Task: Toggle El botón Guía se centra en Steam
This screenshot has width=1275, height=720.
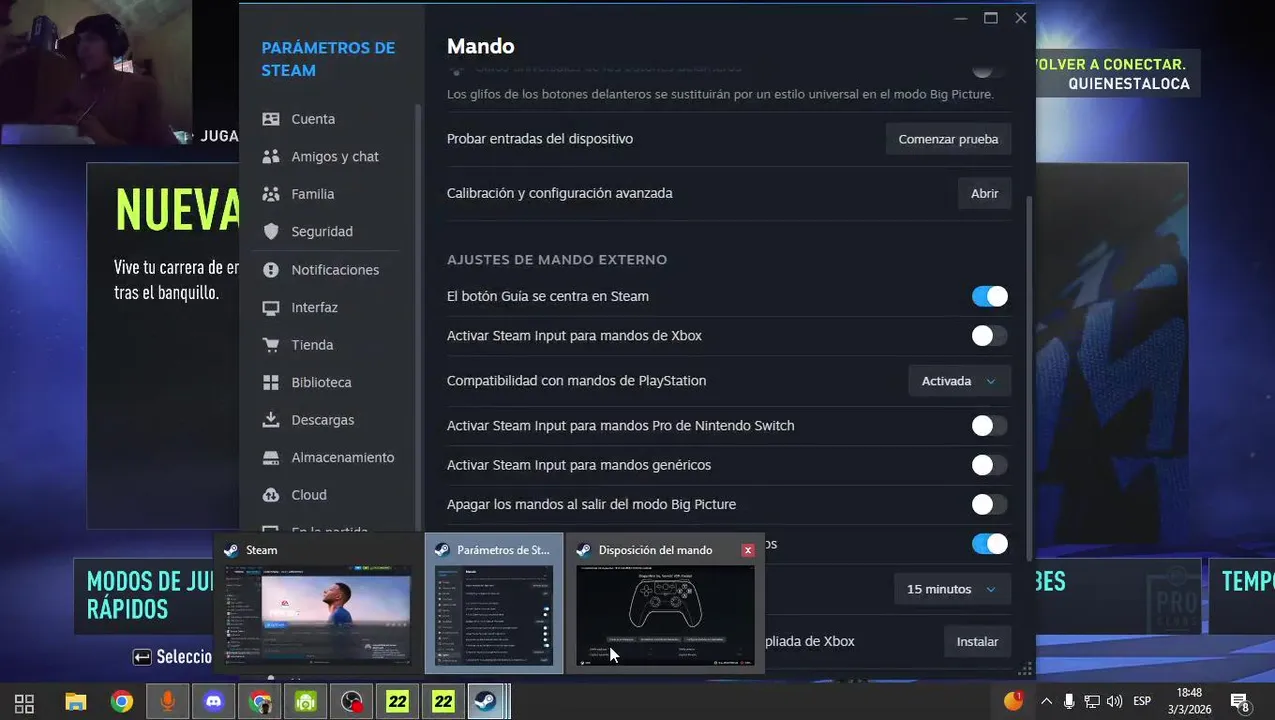Action: (989, 296)
